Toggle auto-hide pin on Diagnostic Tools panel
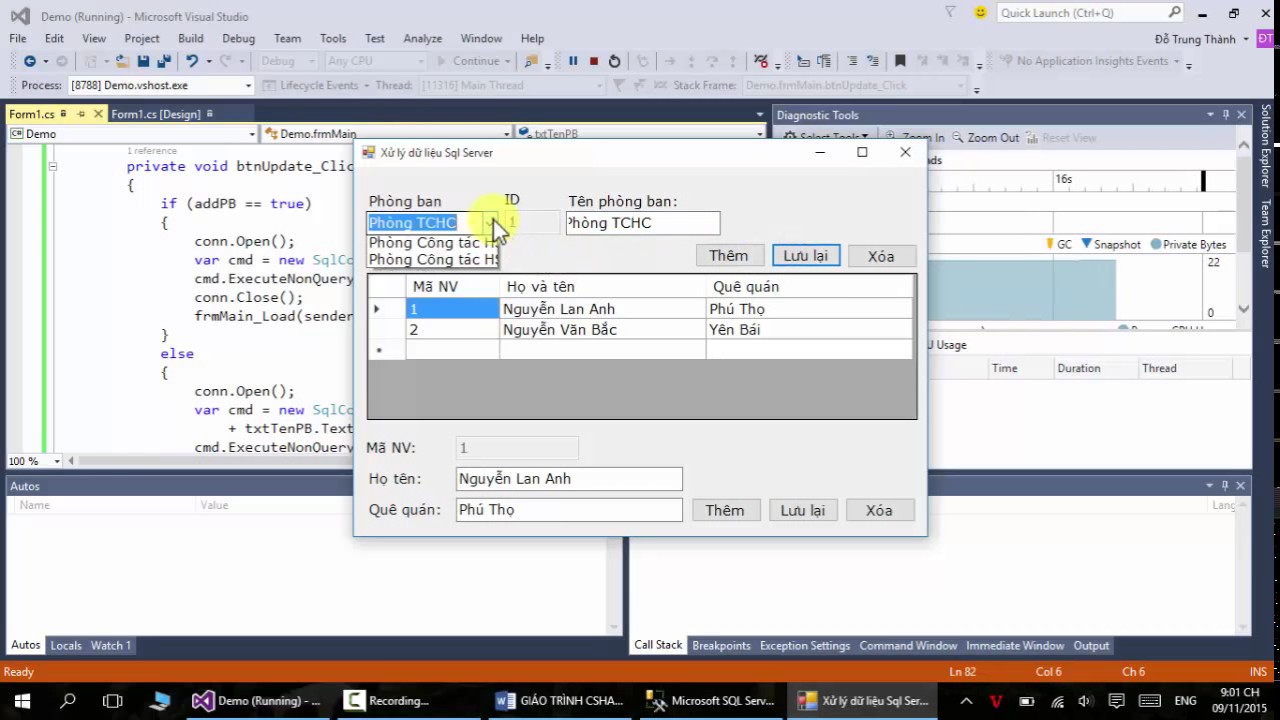Viewport: 1280px width, 720px height. click(x=1225, y=115)
